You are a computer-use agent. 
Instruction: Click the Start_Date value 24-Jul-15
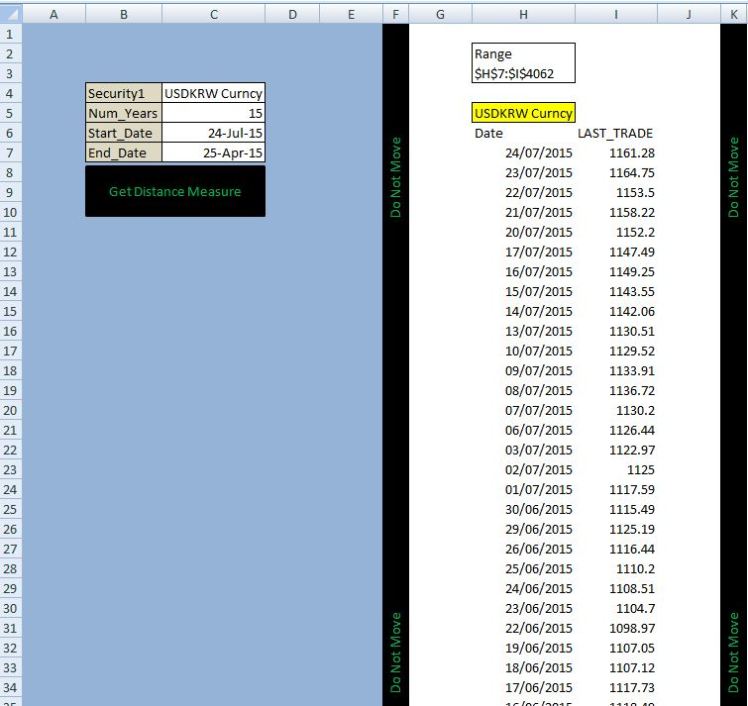click(213, 133)
